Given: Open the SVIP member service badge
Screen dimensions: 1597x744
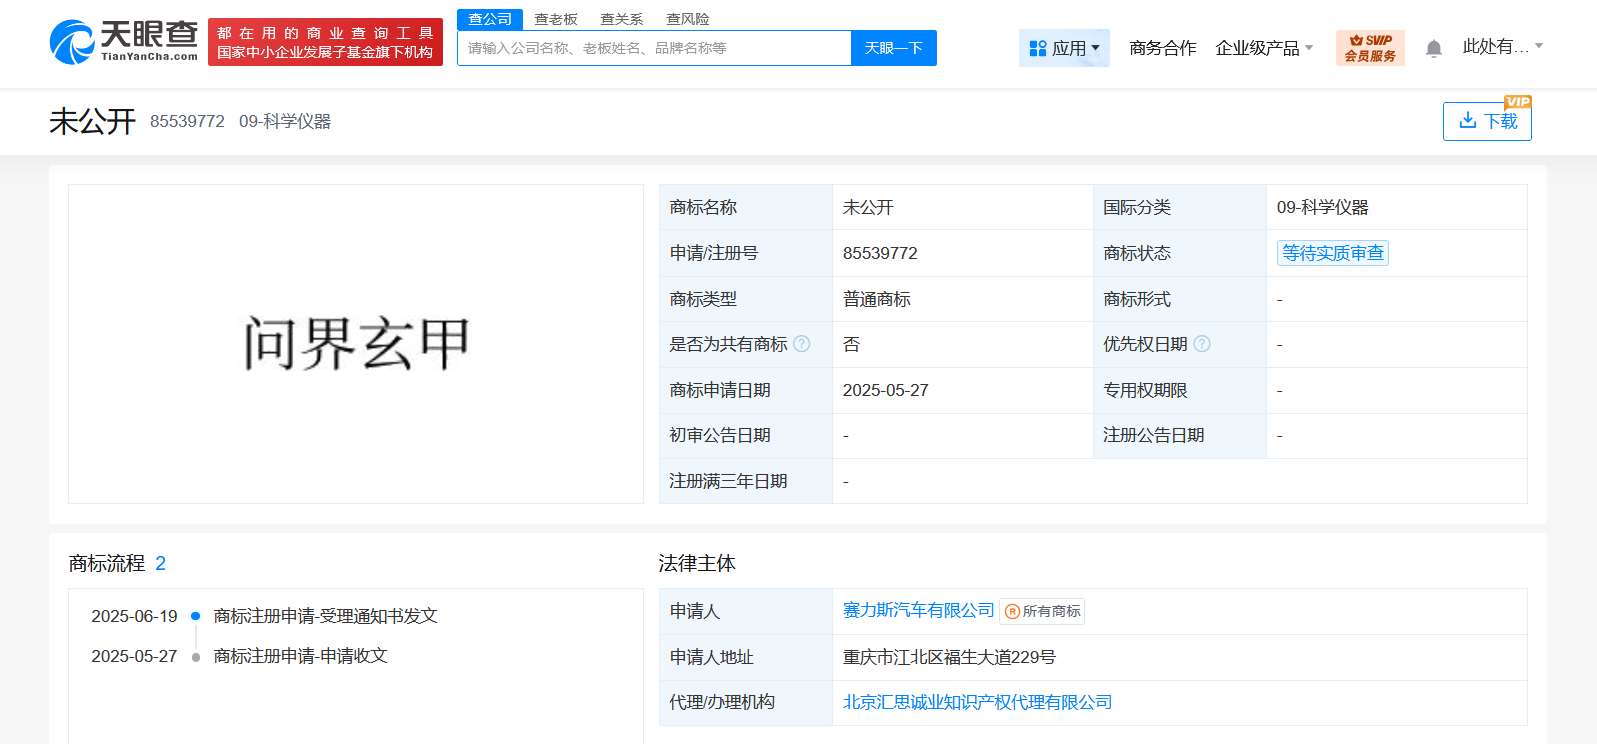Looking at the screenshot, I should (x=1369, y=48).
